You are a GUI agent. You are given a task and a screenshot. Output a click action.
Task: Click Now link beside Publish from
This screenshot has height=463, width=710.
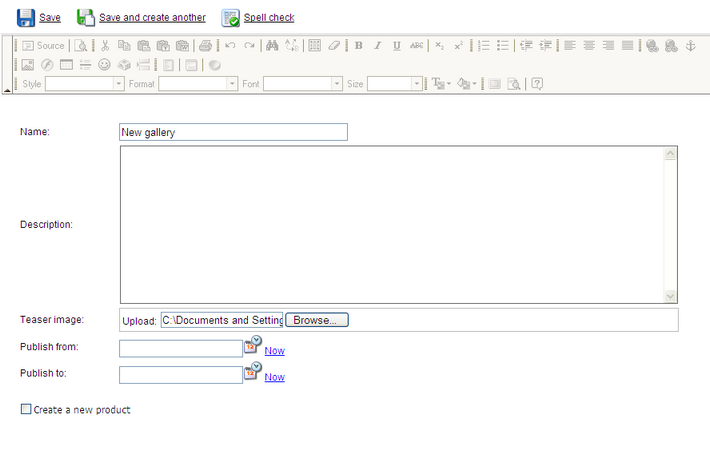pyautogui.click(x=274, y=351)
